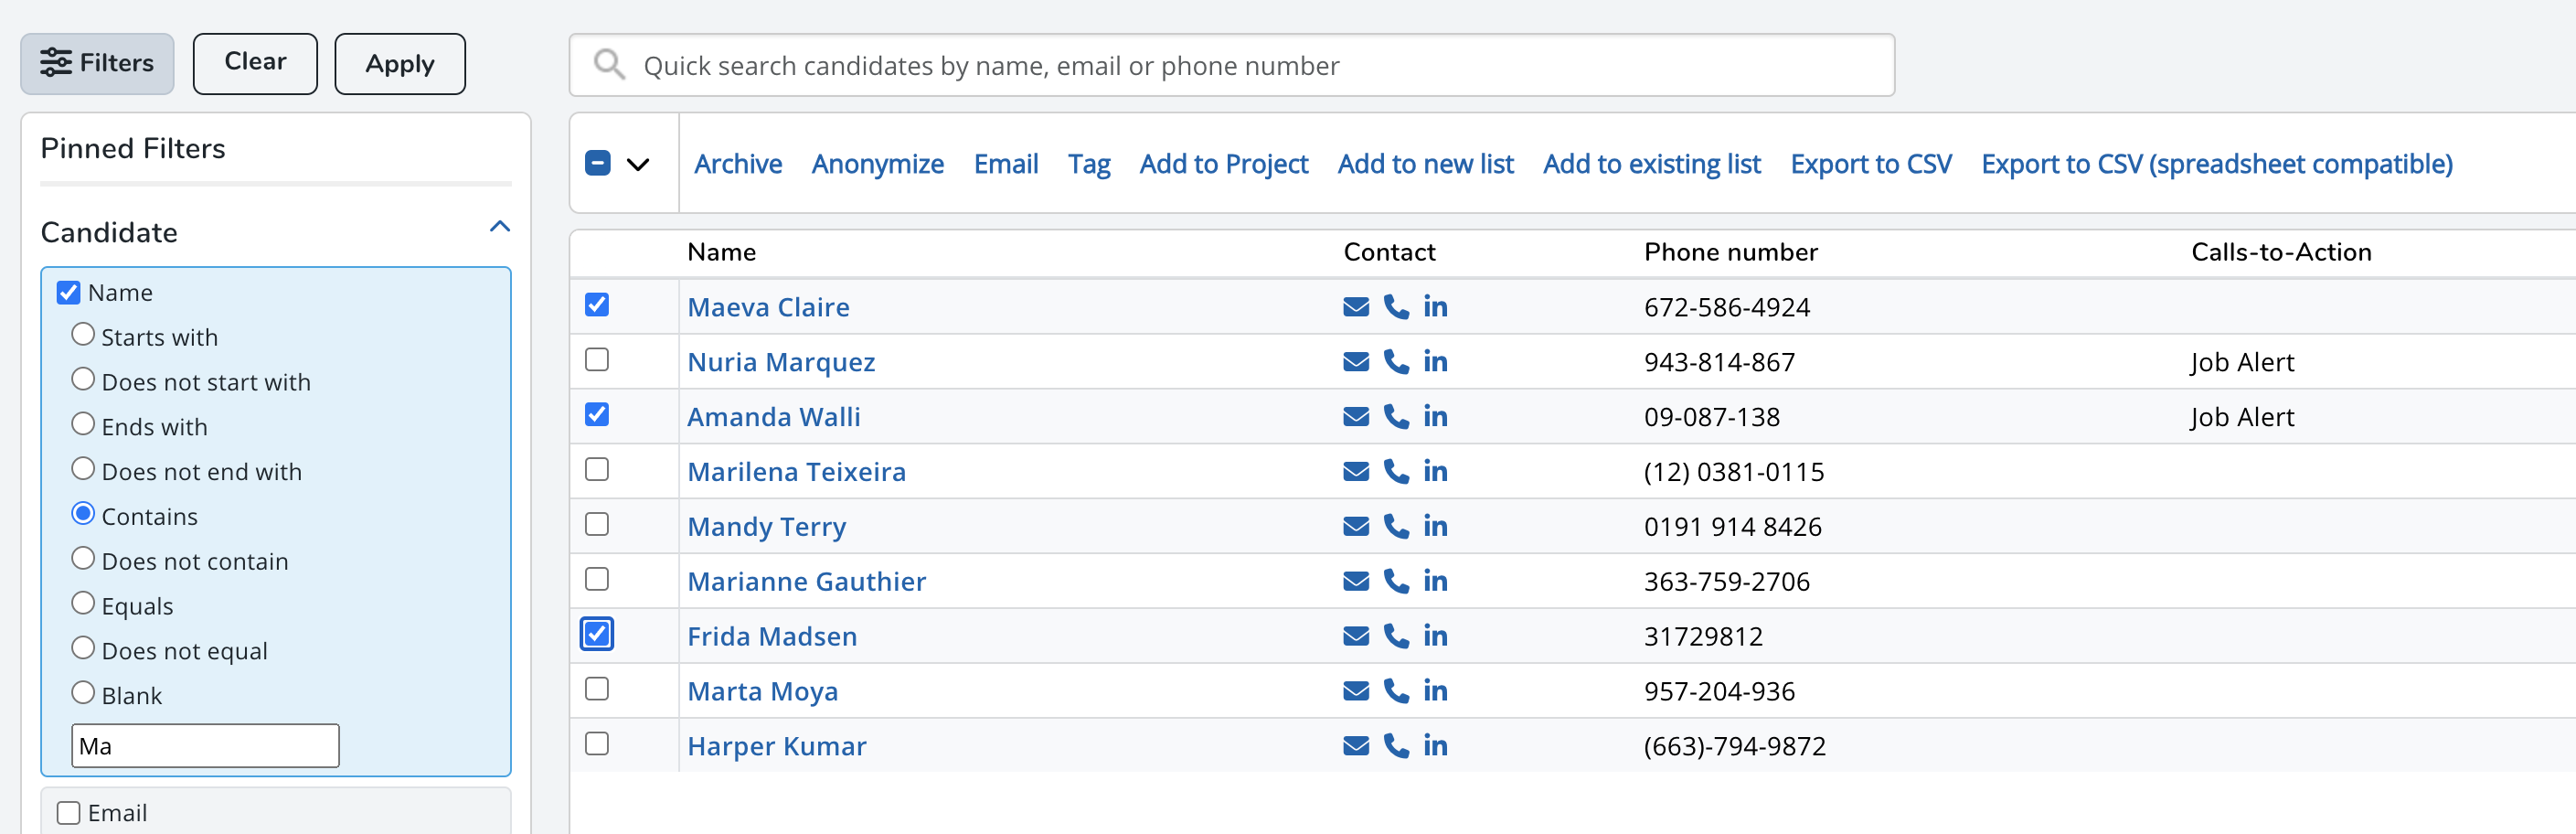Open Amanda Walli's LinkedIn profile icon
Image resolution: width=2576 pixels, height=834 pixels.
(x=1435, y=417)
